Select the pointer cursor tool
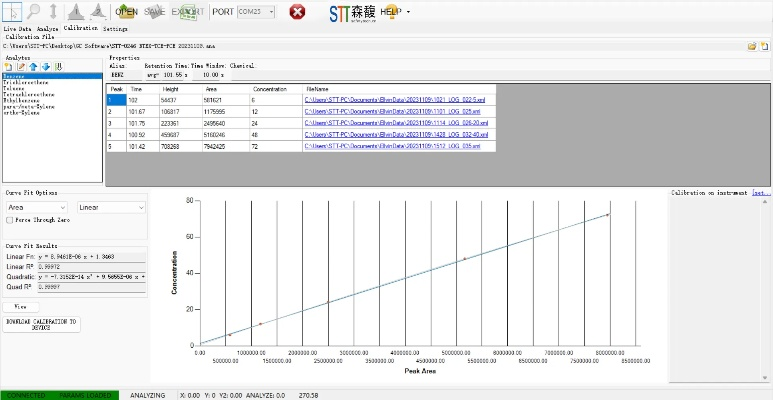The height and width of the screenshot is (400, 773). 12,11
